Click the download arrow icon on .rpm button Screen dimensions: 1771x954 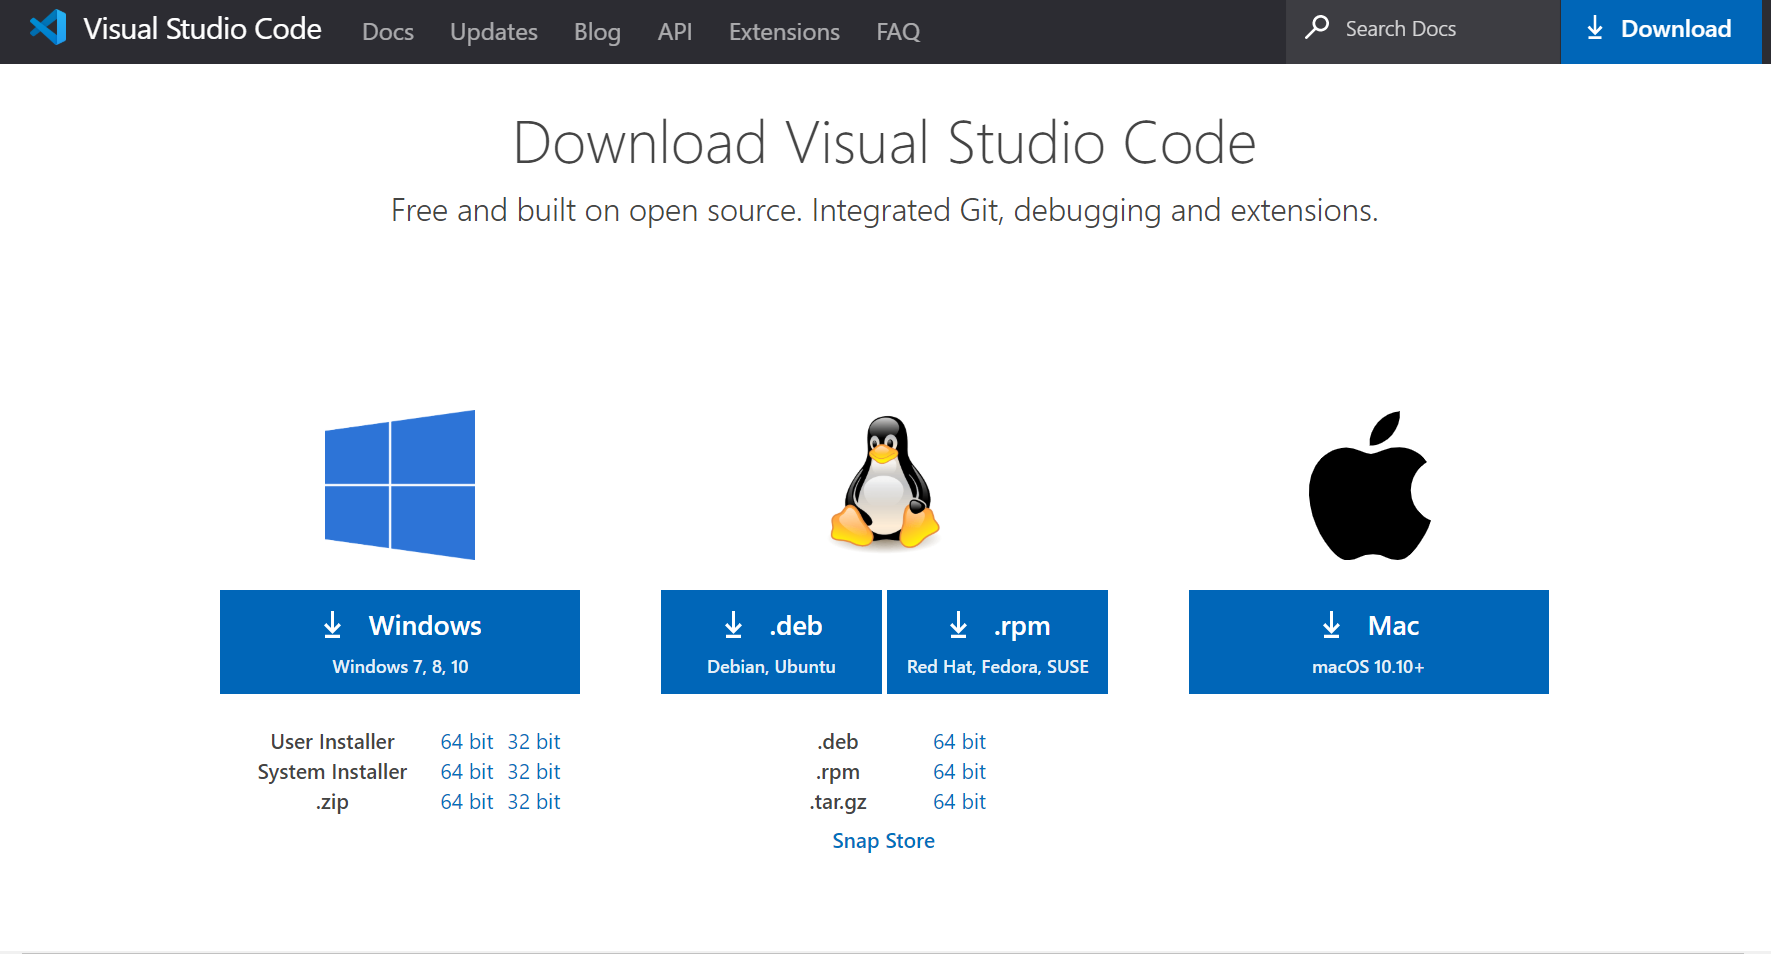click(x=958, y=625)
